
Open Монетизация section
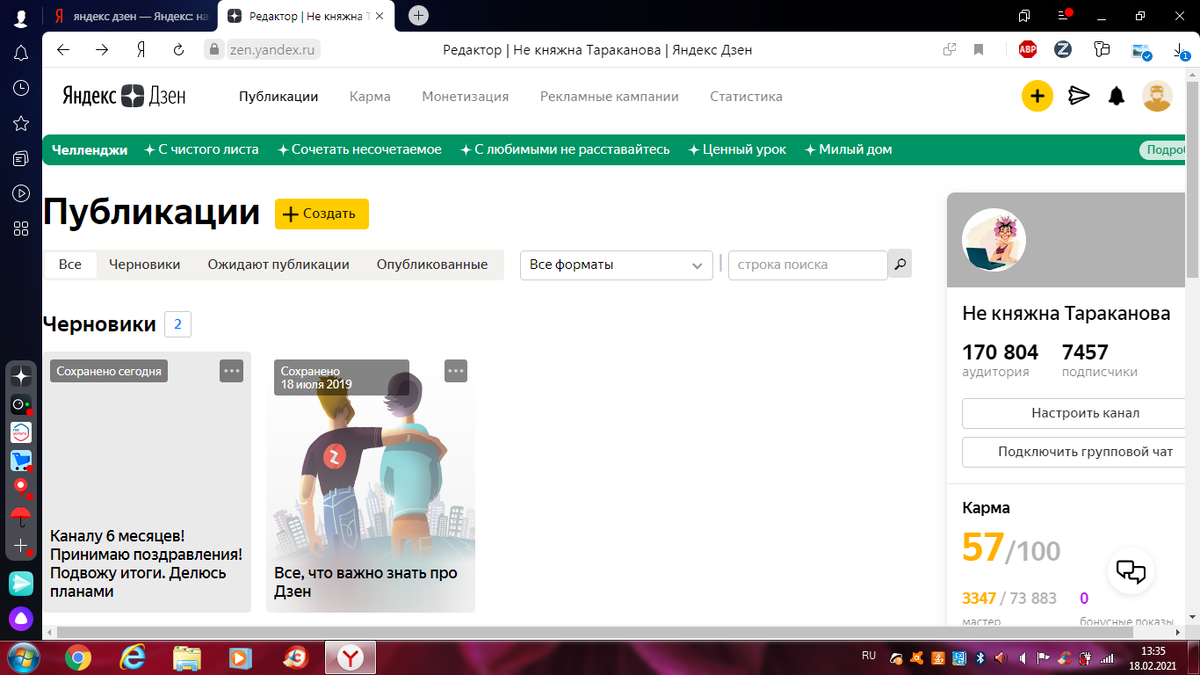tap(465, 97)
